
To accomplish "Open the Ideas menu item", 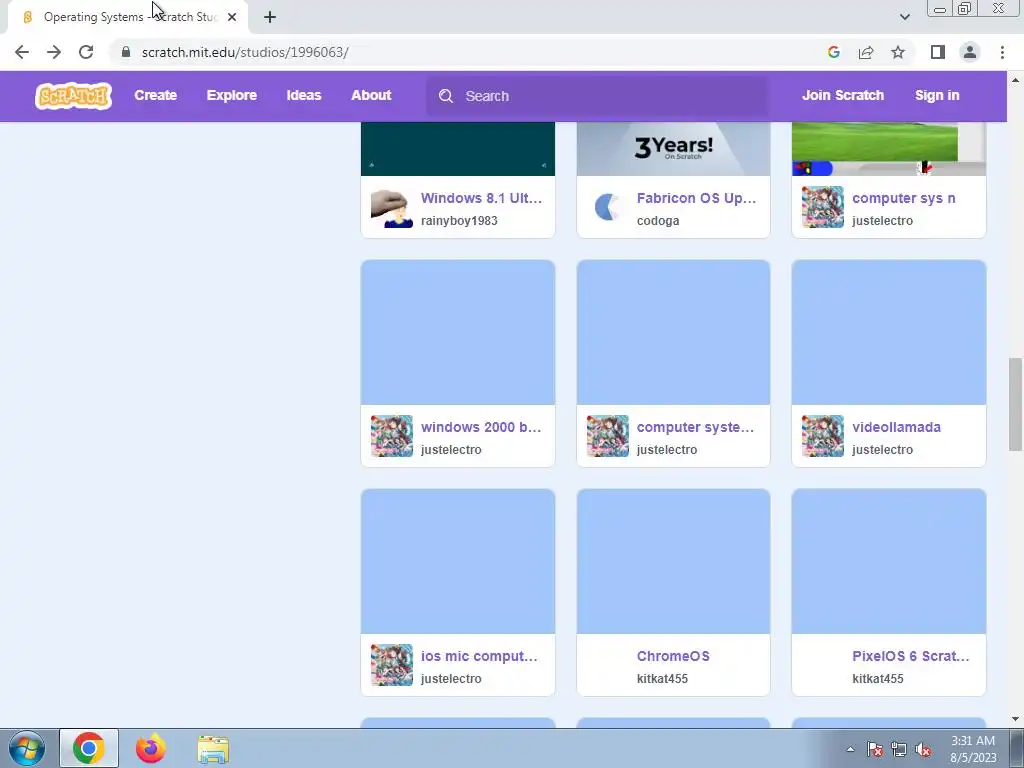I will click(304, 95).
